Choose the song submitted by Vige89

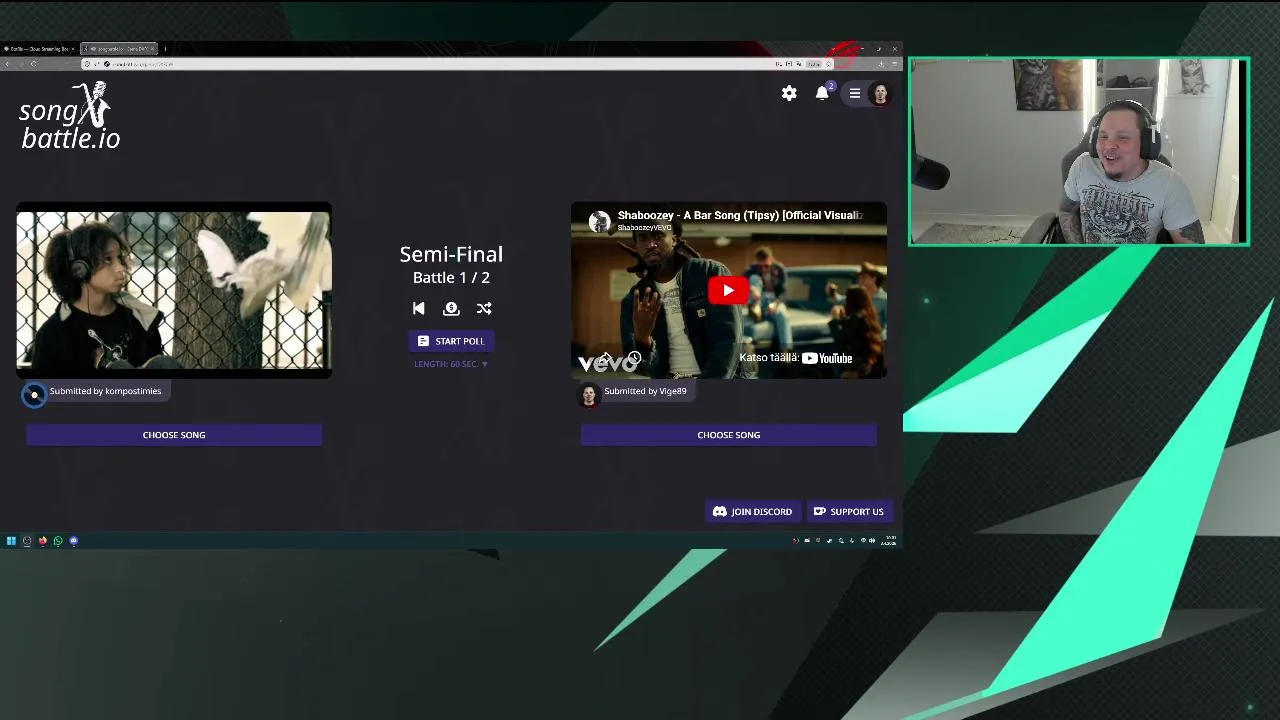(x=729, y=435)
